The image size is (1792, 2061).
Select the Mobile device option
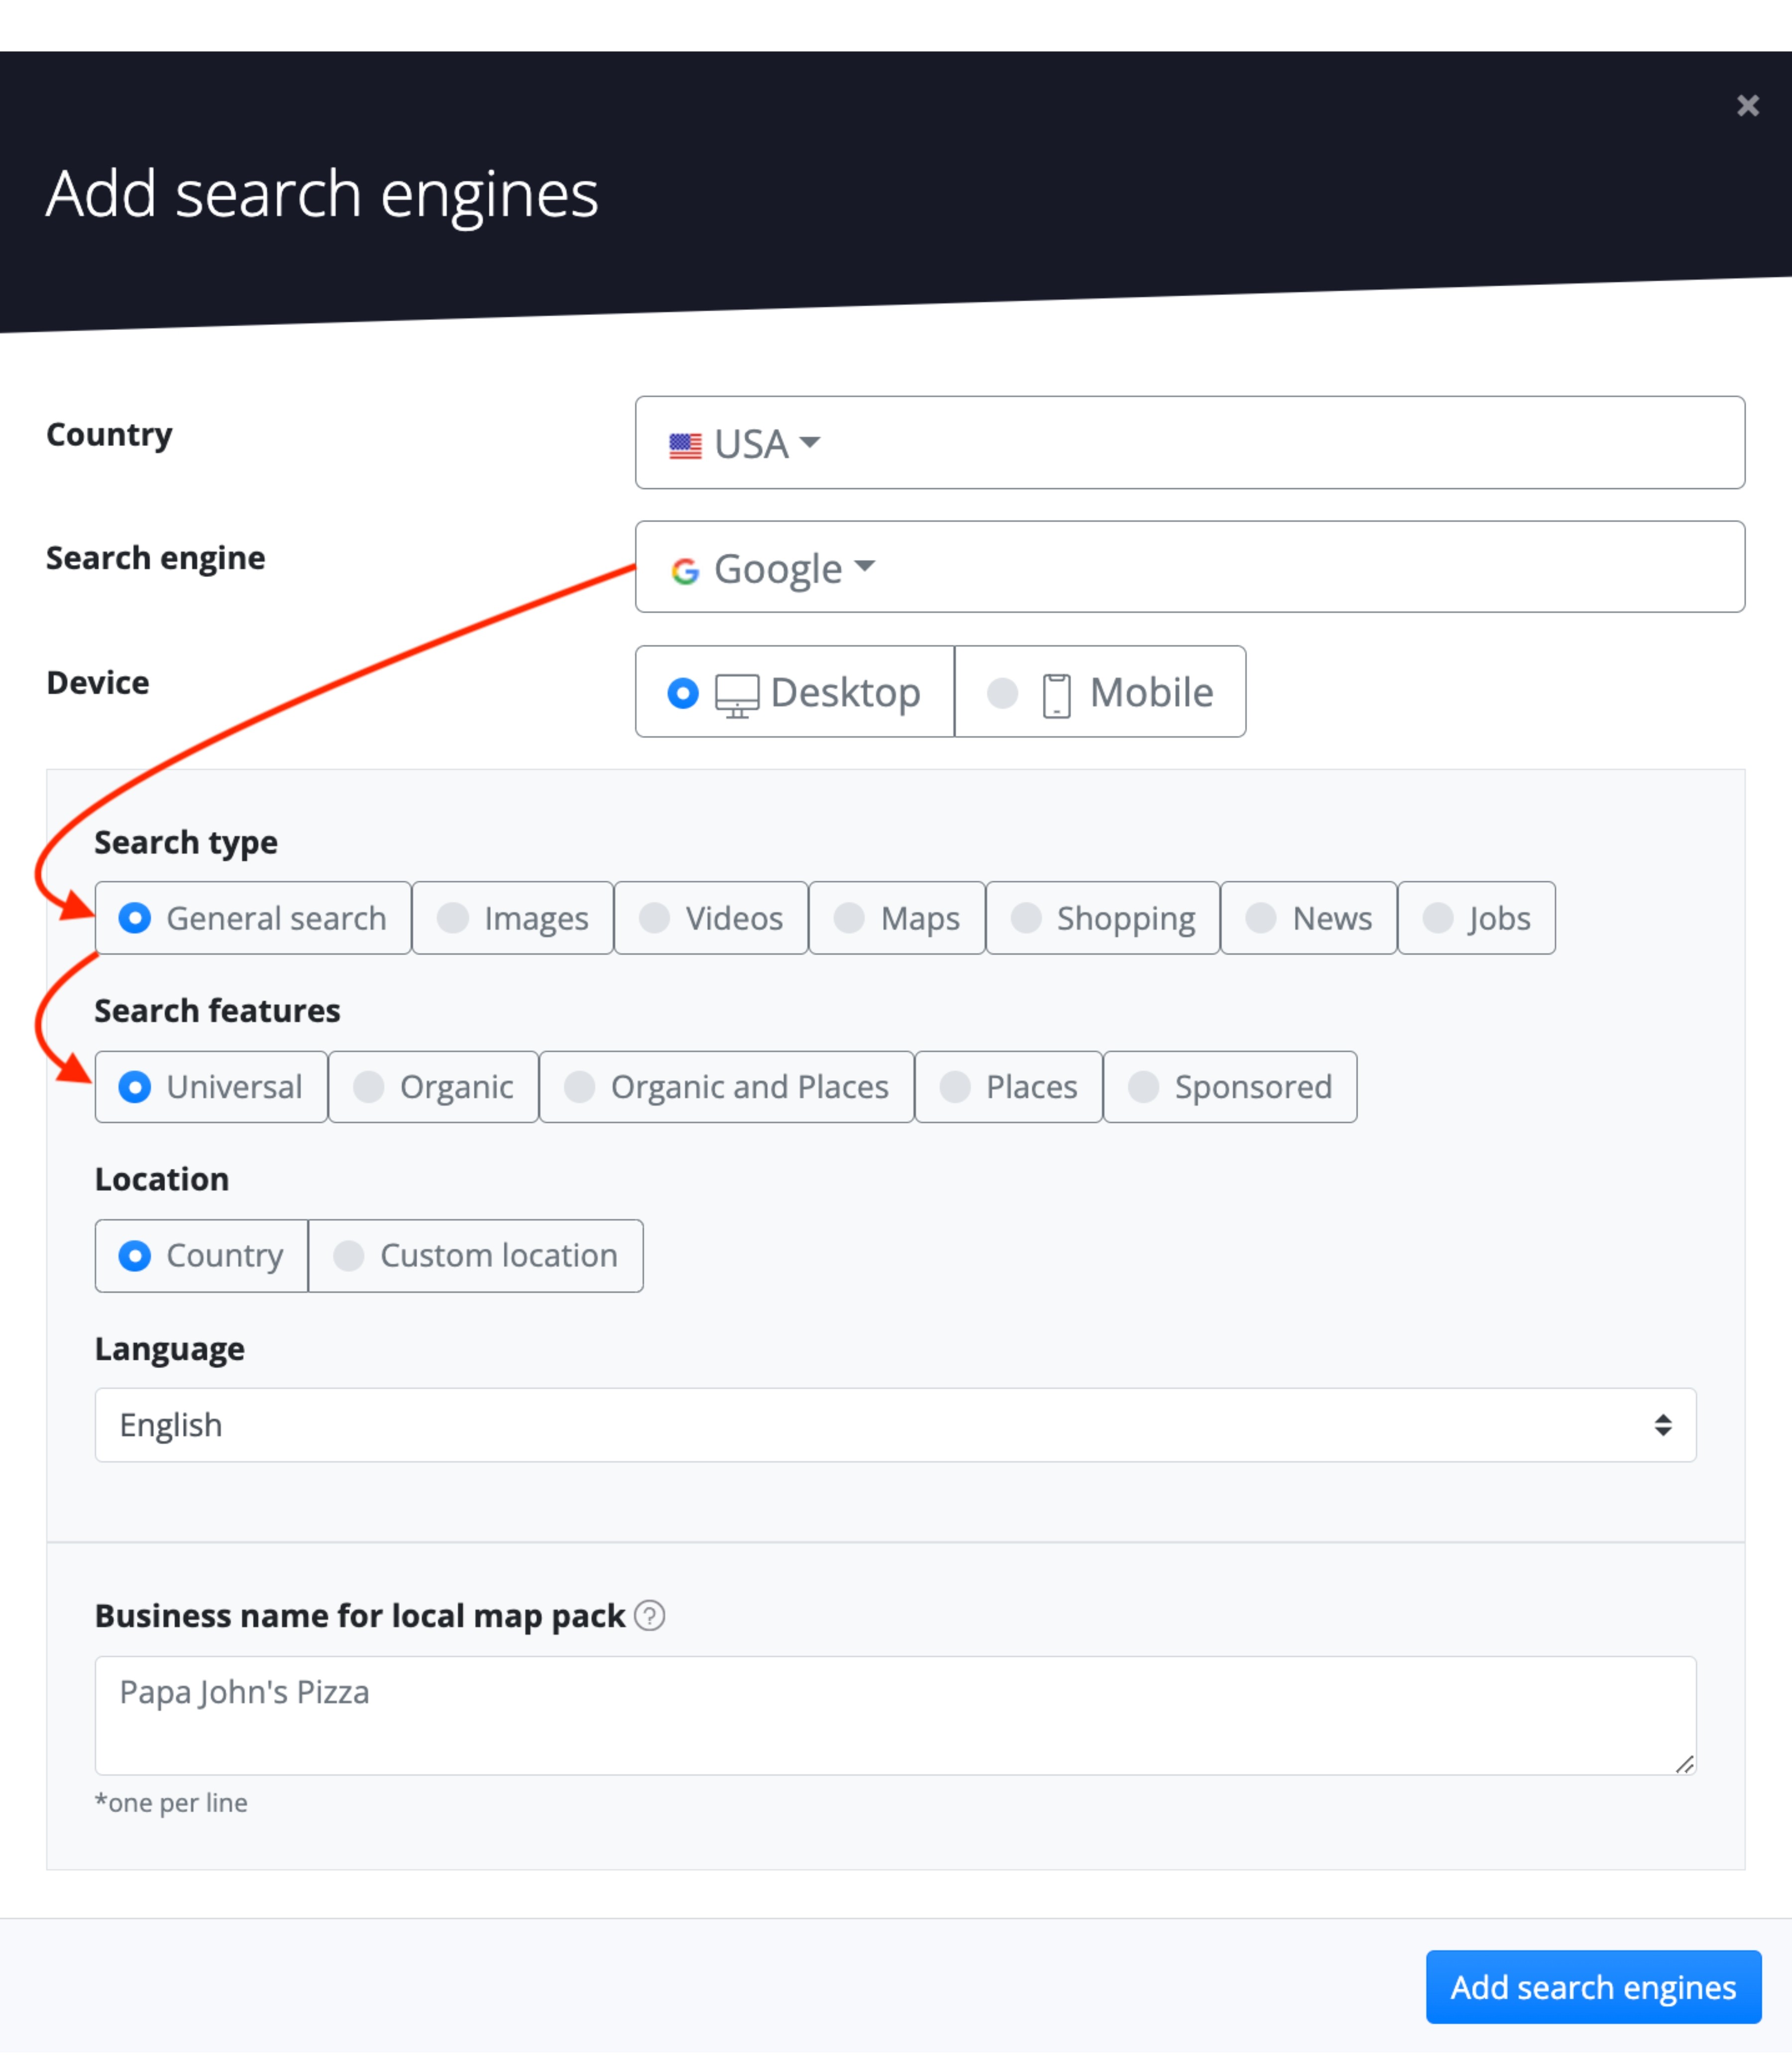click(x=1100, y=692)
